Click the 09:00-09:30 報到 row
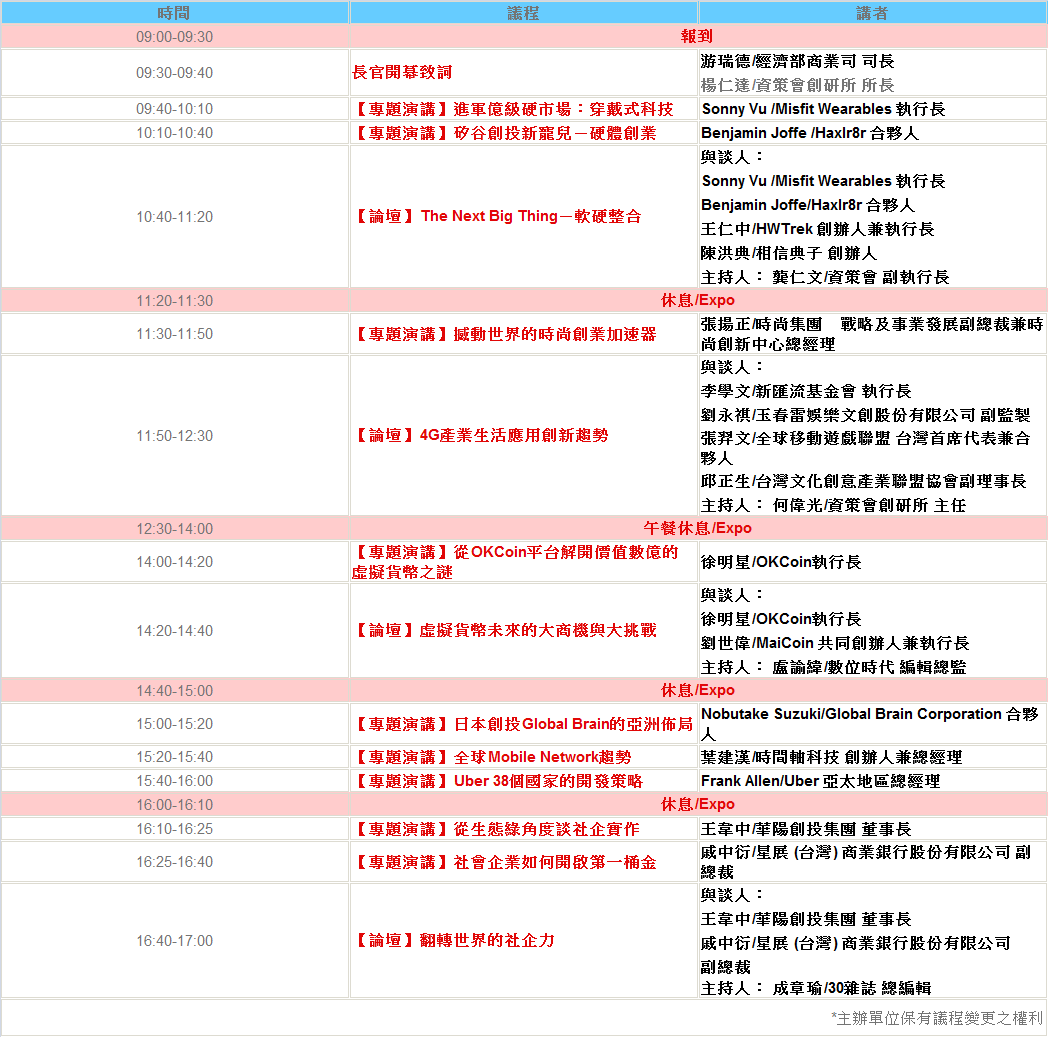The width and height of the screenshot is (1048, 1037). pos(697,37)
